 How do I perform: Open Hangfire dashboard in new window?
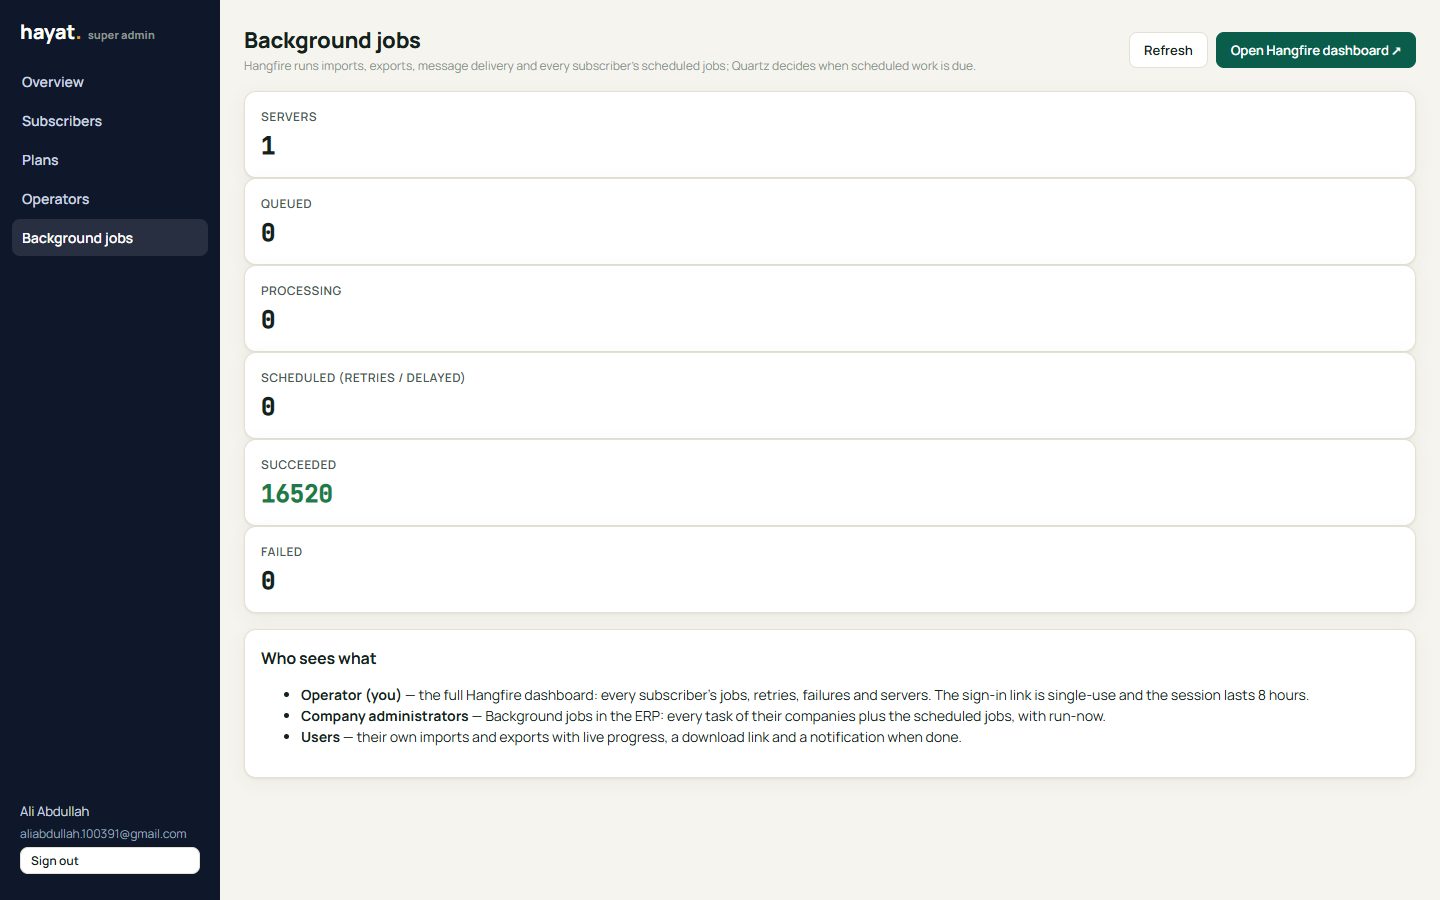(x=1315, y=50)
